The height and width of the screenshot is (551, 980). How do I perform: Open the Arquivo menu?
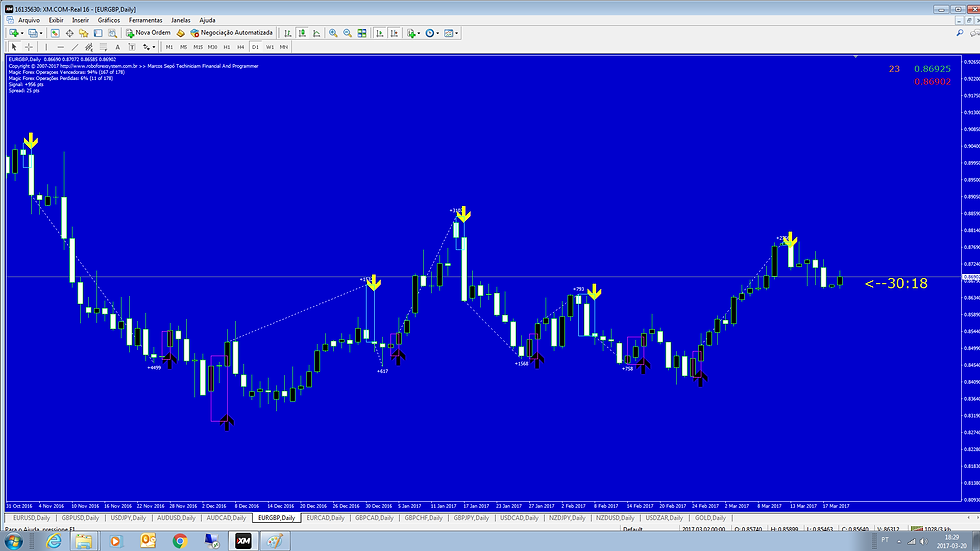[x=29, y=20]
